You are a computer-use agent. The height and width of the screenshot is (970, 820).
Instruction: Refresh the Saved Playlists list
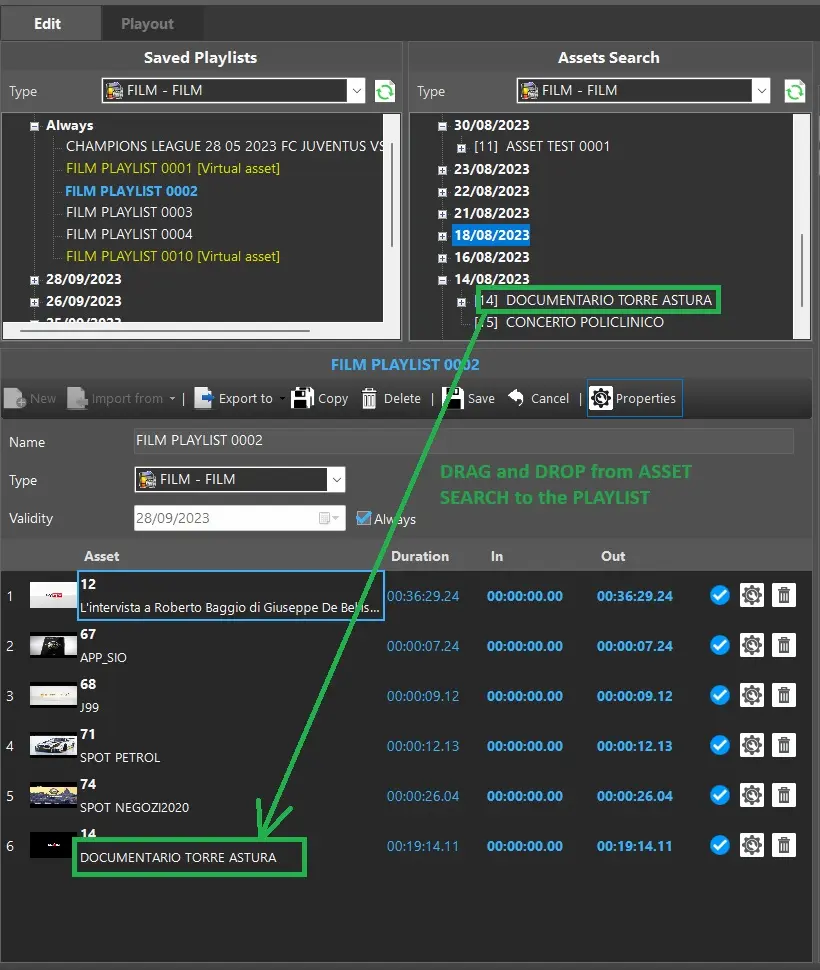click(x=385, y=92)
